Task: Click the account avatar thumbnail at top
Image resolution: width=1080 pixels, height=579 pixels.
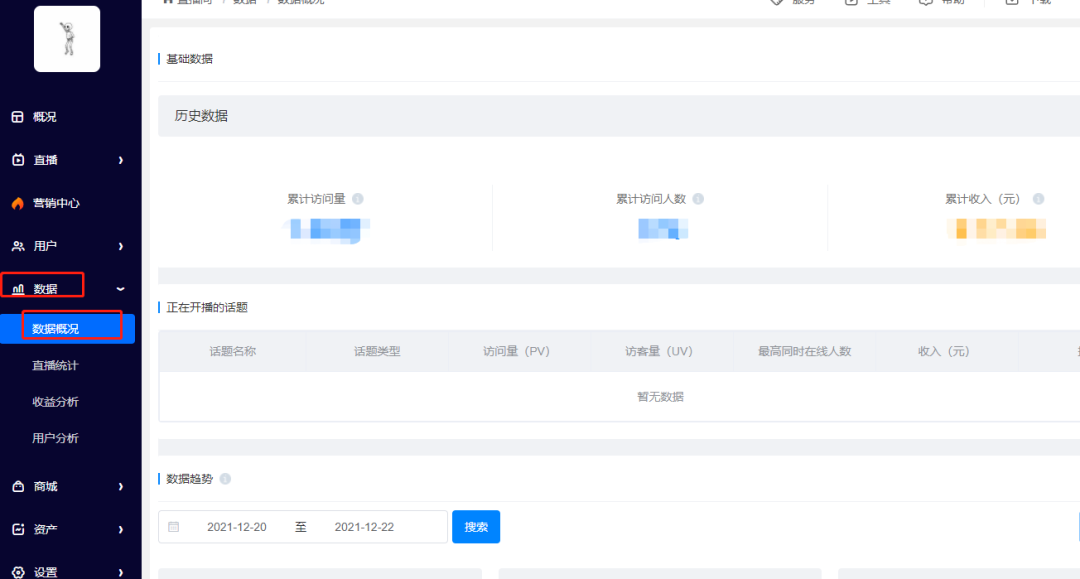Action: tap(67, 39)
